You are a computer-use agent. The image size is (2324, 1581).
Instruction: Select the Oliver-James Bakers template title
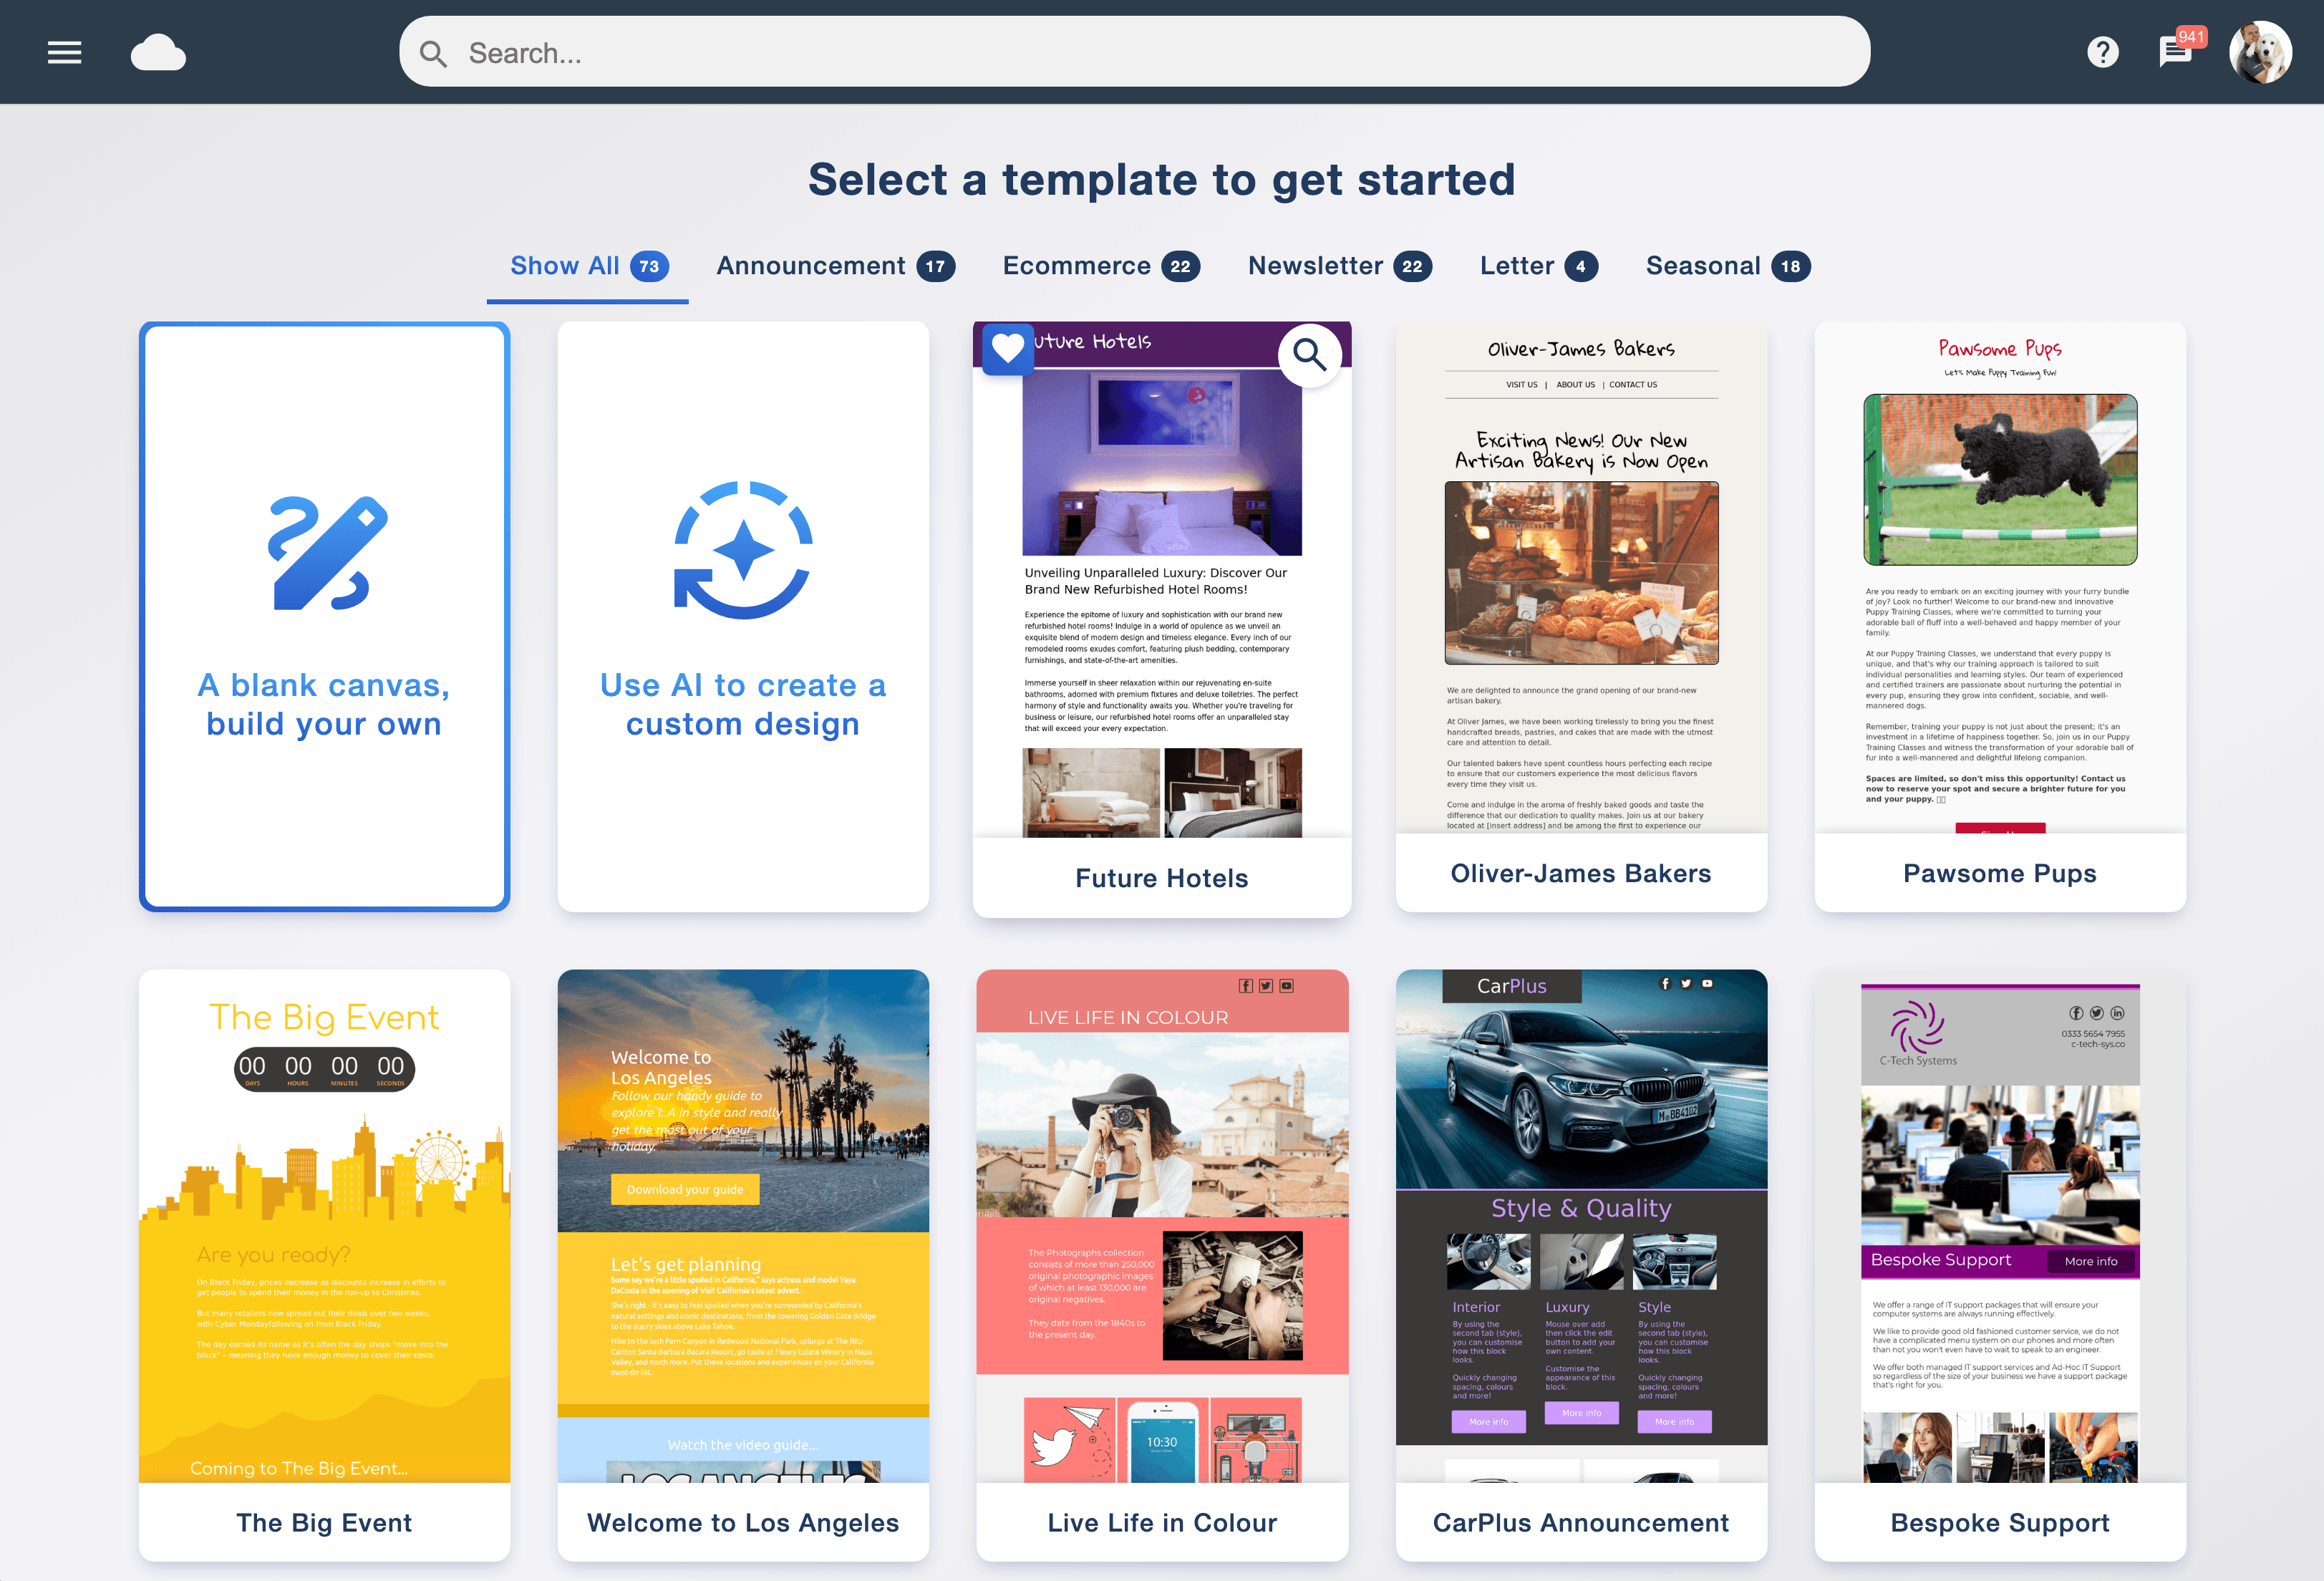point(1581,873)
